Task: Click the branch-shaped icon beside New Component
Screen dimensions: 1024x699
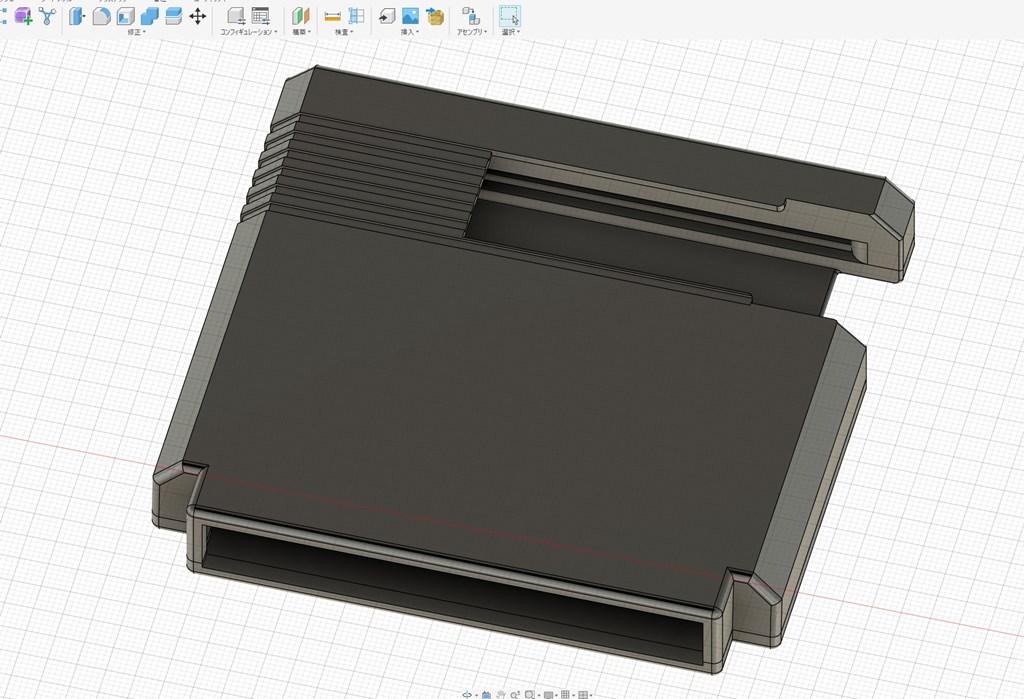Action: [x=47, y=16]
